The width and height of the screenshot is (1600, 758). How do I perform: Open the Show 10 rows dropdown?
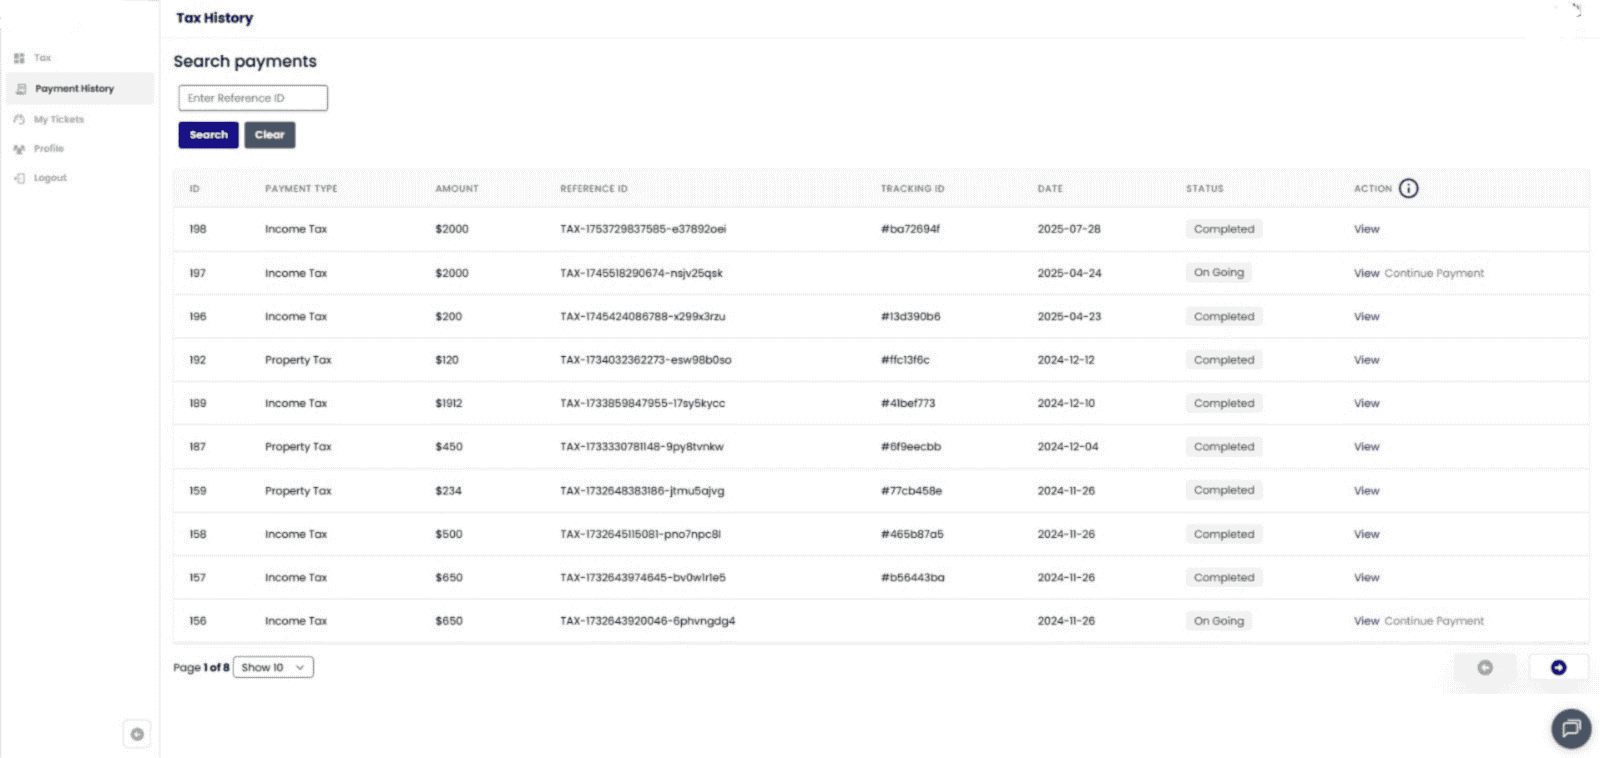point(273,667)
